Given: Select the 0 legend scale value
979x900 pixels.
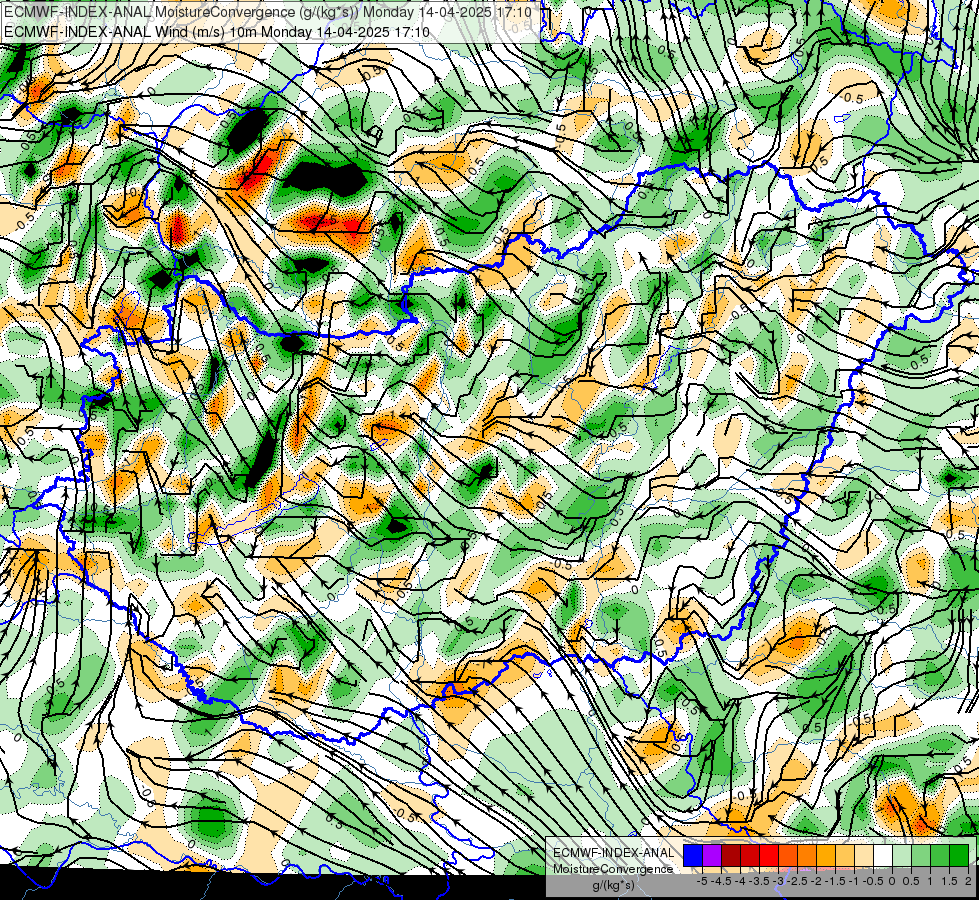Looking at the screenshot, I should coord(892,881).
